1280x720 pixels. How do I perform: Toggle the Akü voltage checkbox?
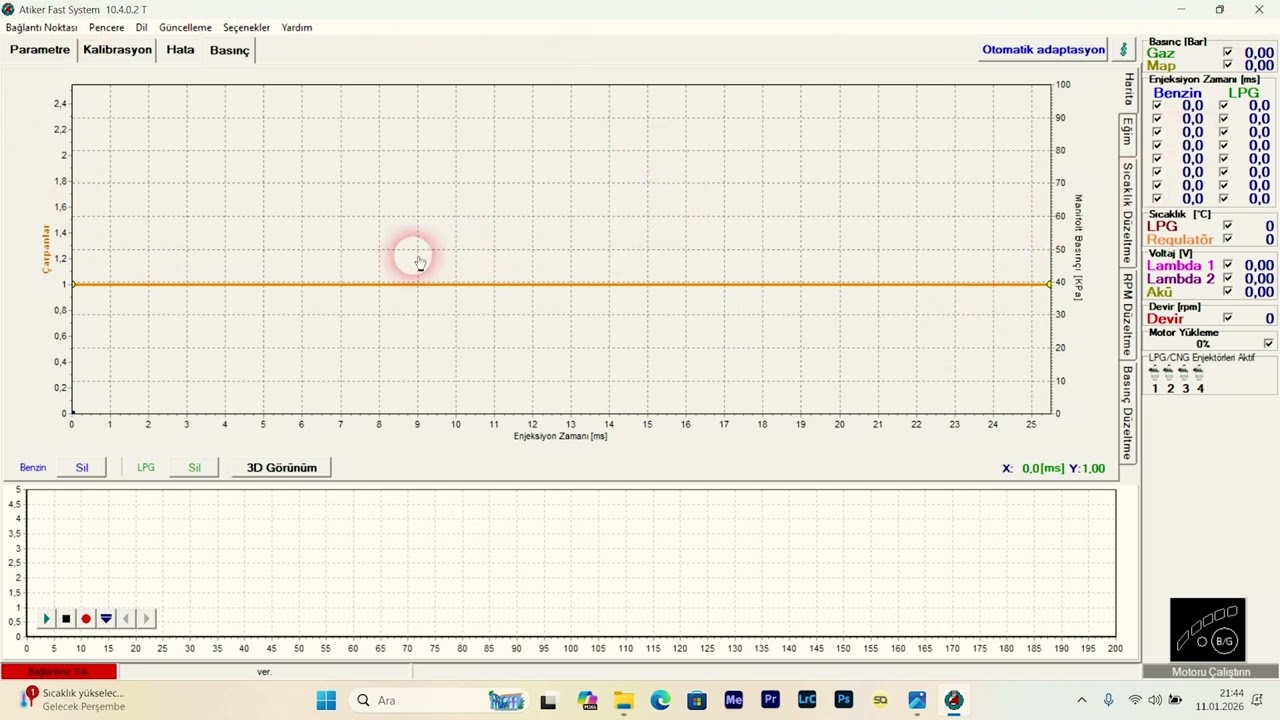pyautogui.click(x=1228, y=291)
